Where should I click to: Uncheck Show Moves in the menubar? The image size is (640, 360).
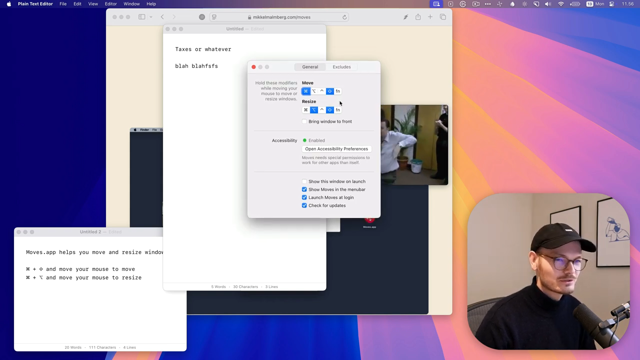pos(304,189)
